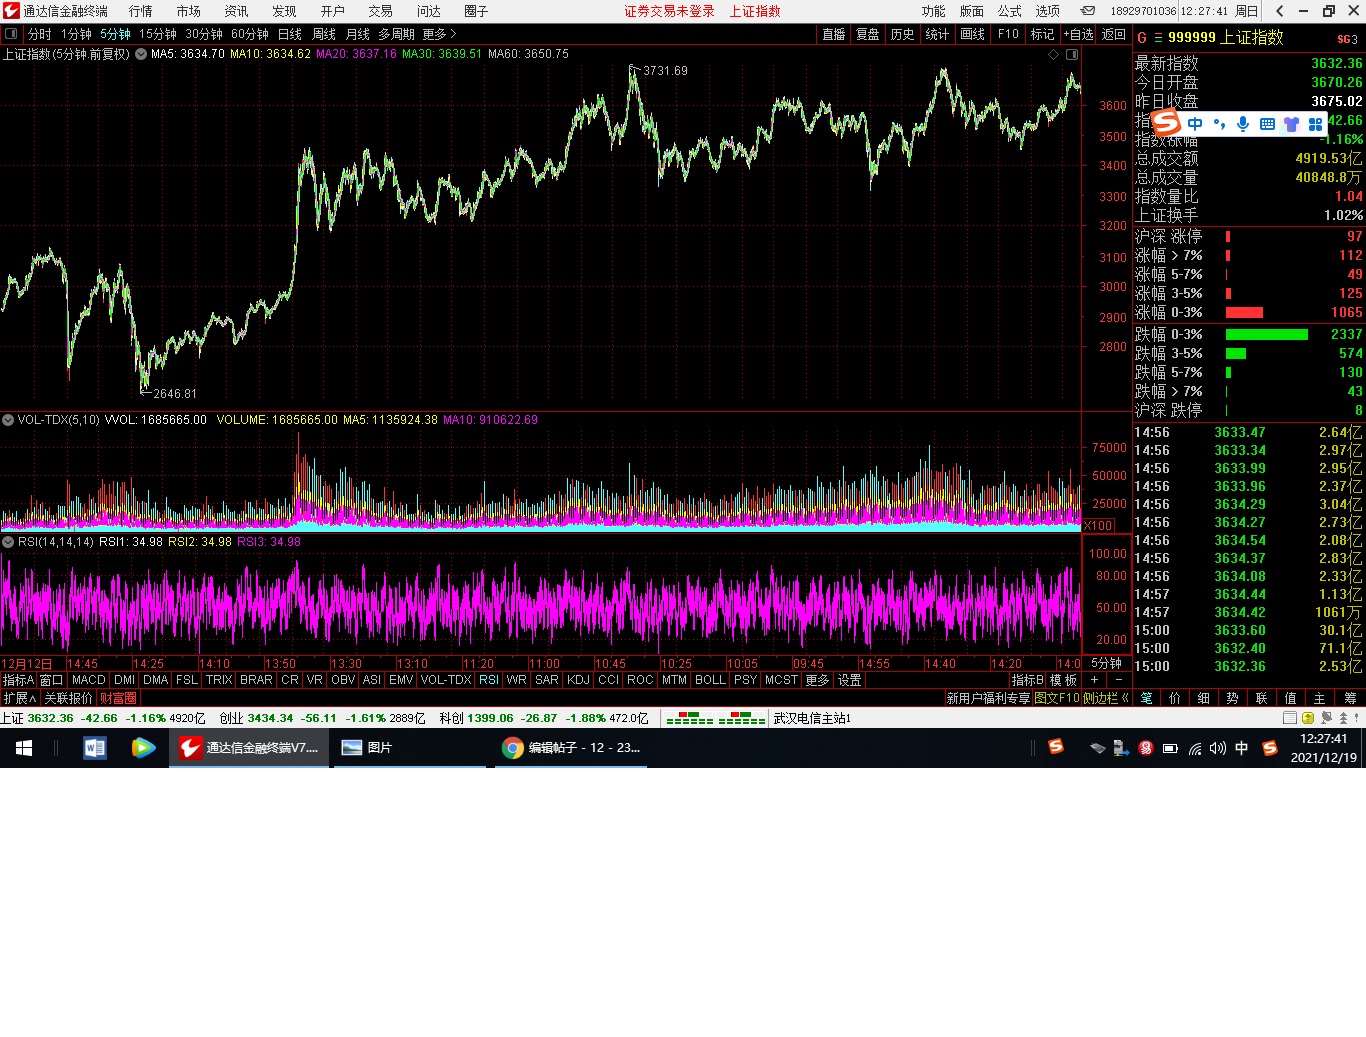The height and width of the screenshot is (1037, 1366).
Task: Switch the chart to 月线 period
Action: 358,34
